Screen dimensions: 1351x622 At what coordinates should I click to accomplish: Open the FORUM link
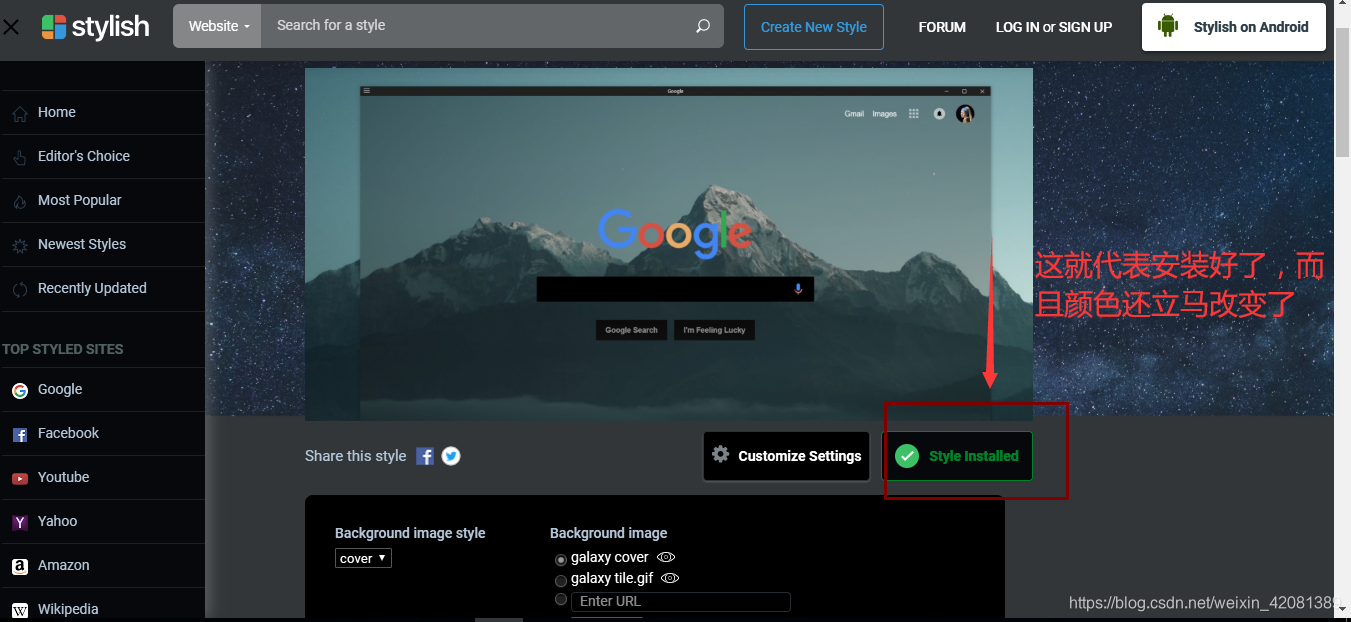942,27
